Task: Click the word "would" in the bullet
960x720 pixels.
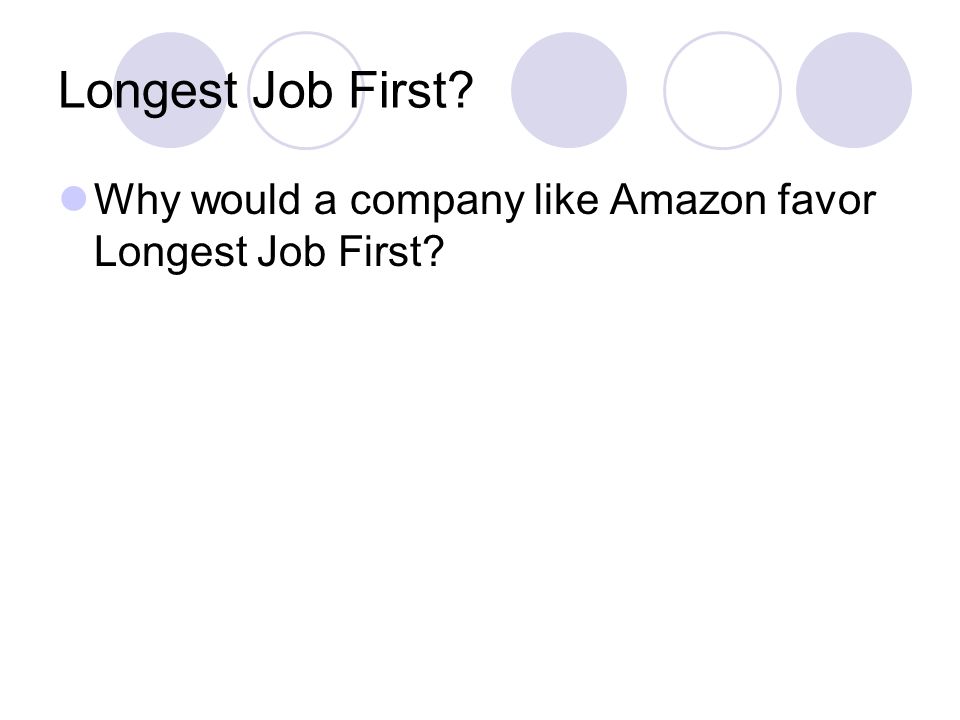Action: pyautogui.click(x=246, y=200)
